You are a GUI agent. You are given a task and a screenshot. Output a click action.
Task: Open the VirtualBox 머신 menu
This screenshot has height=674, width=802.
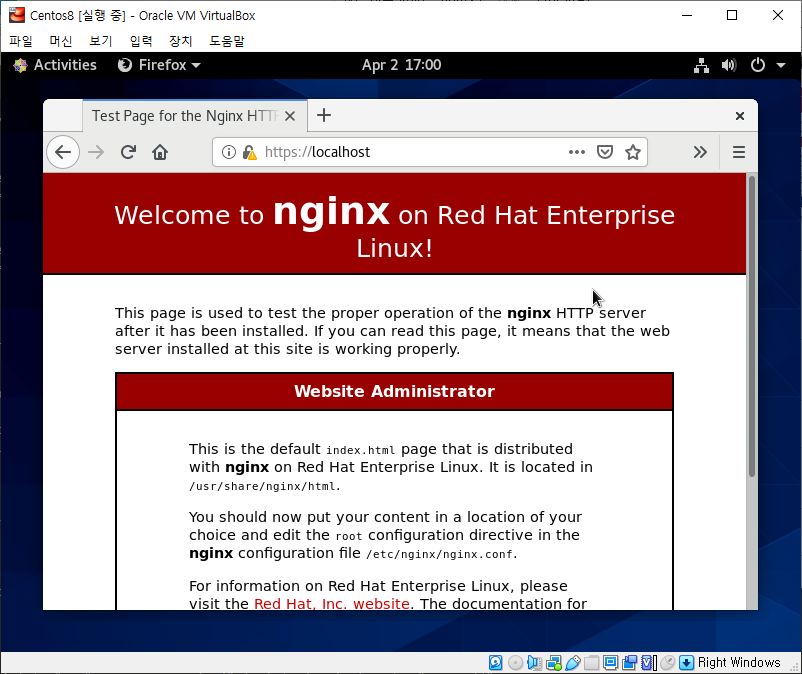pos(60,41)
